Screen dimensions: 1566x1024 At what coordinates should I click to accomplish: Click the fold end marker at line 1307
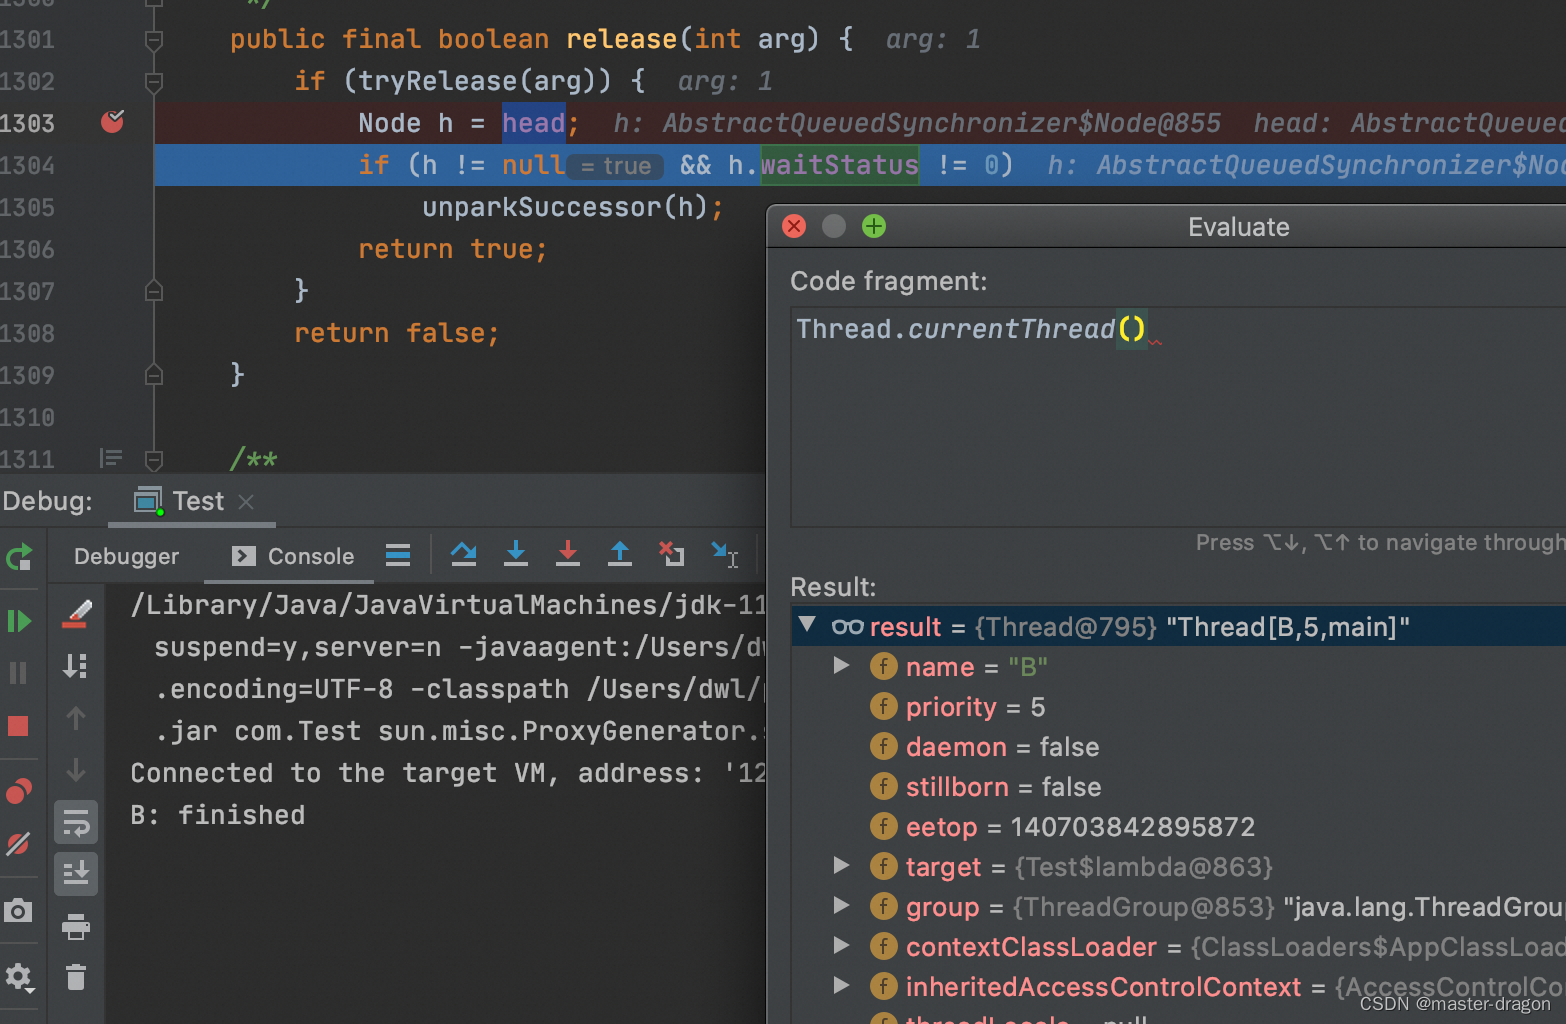coord(154,291)
